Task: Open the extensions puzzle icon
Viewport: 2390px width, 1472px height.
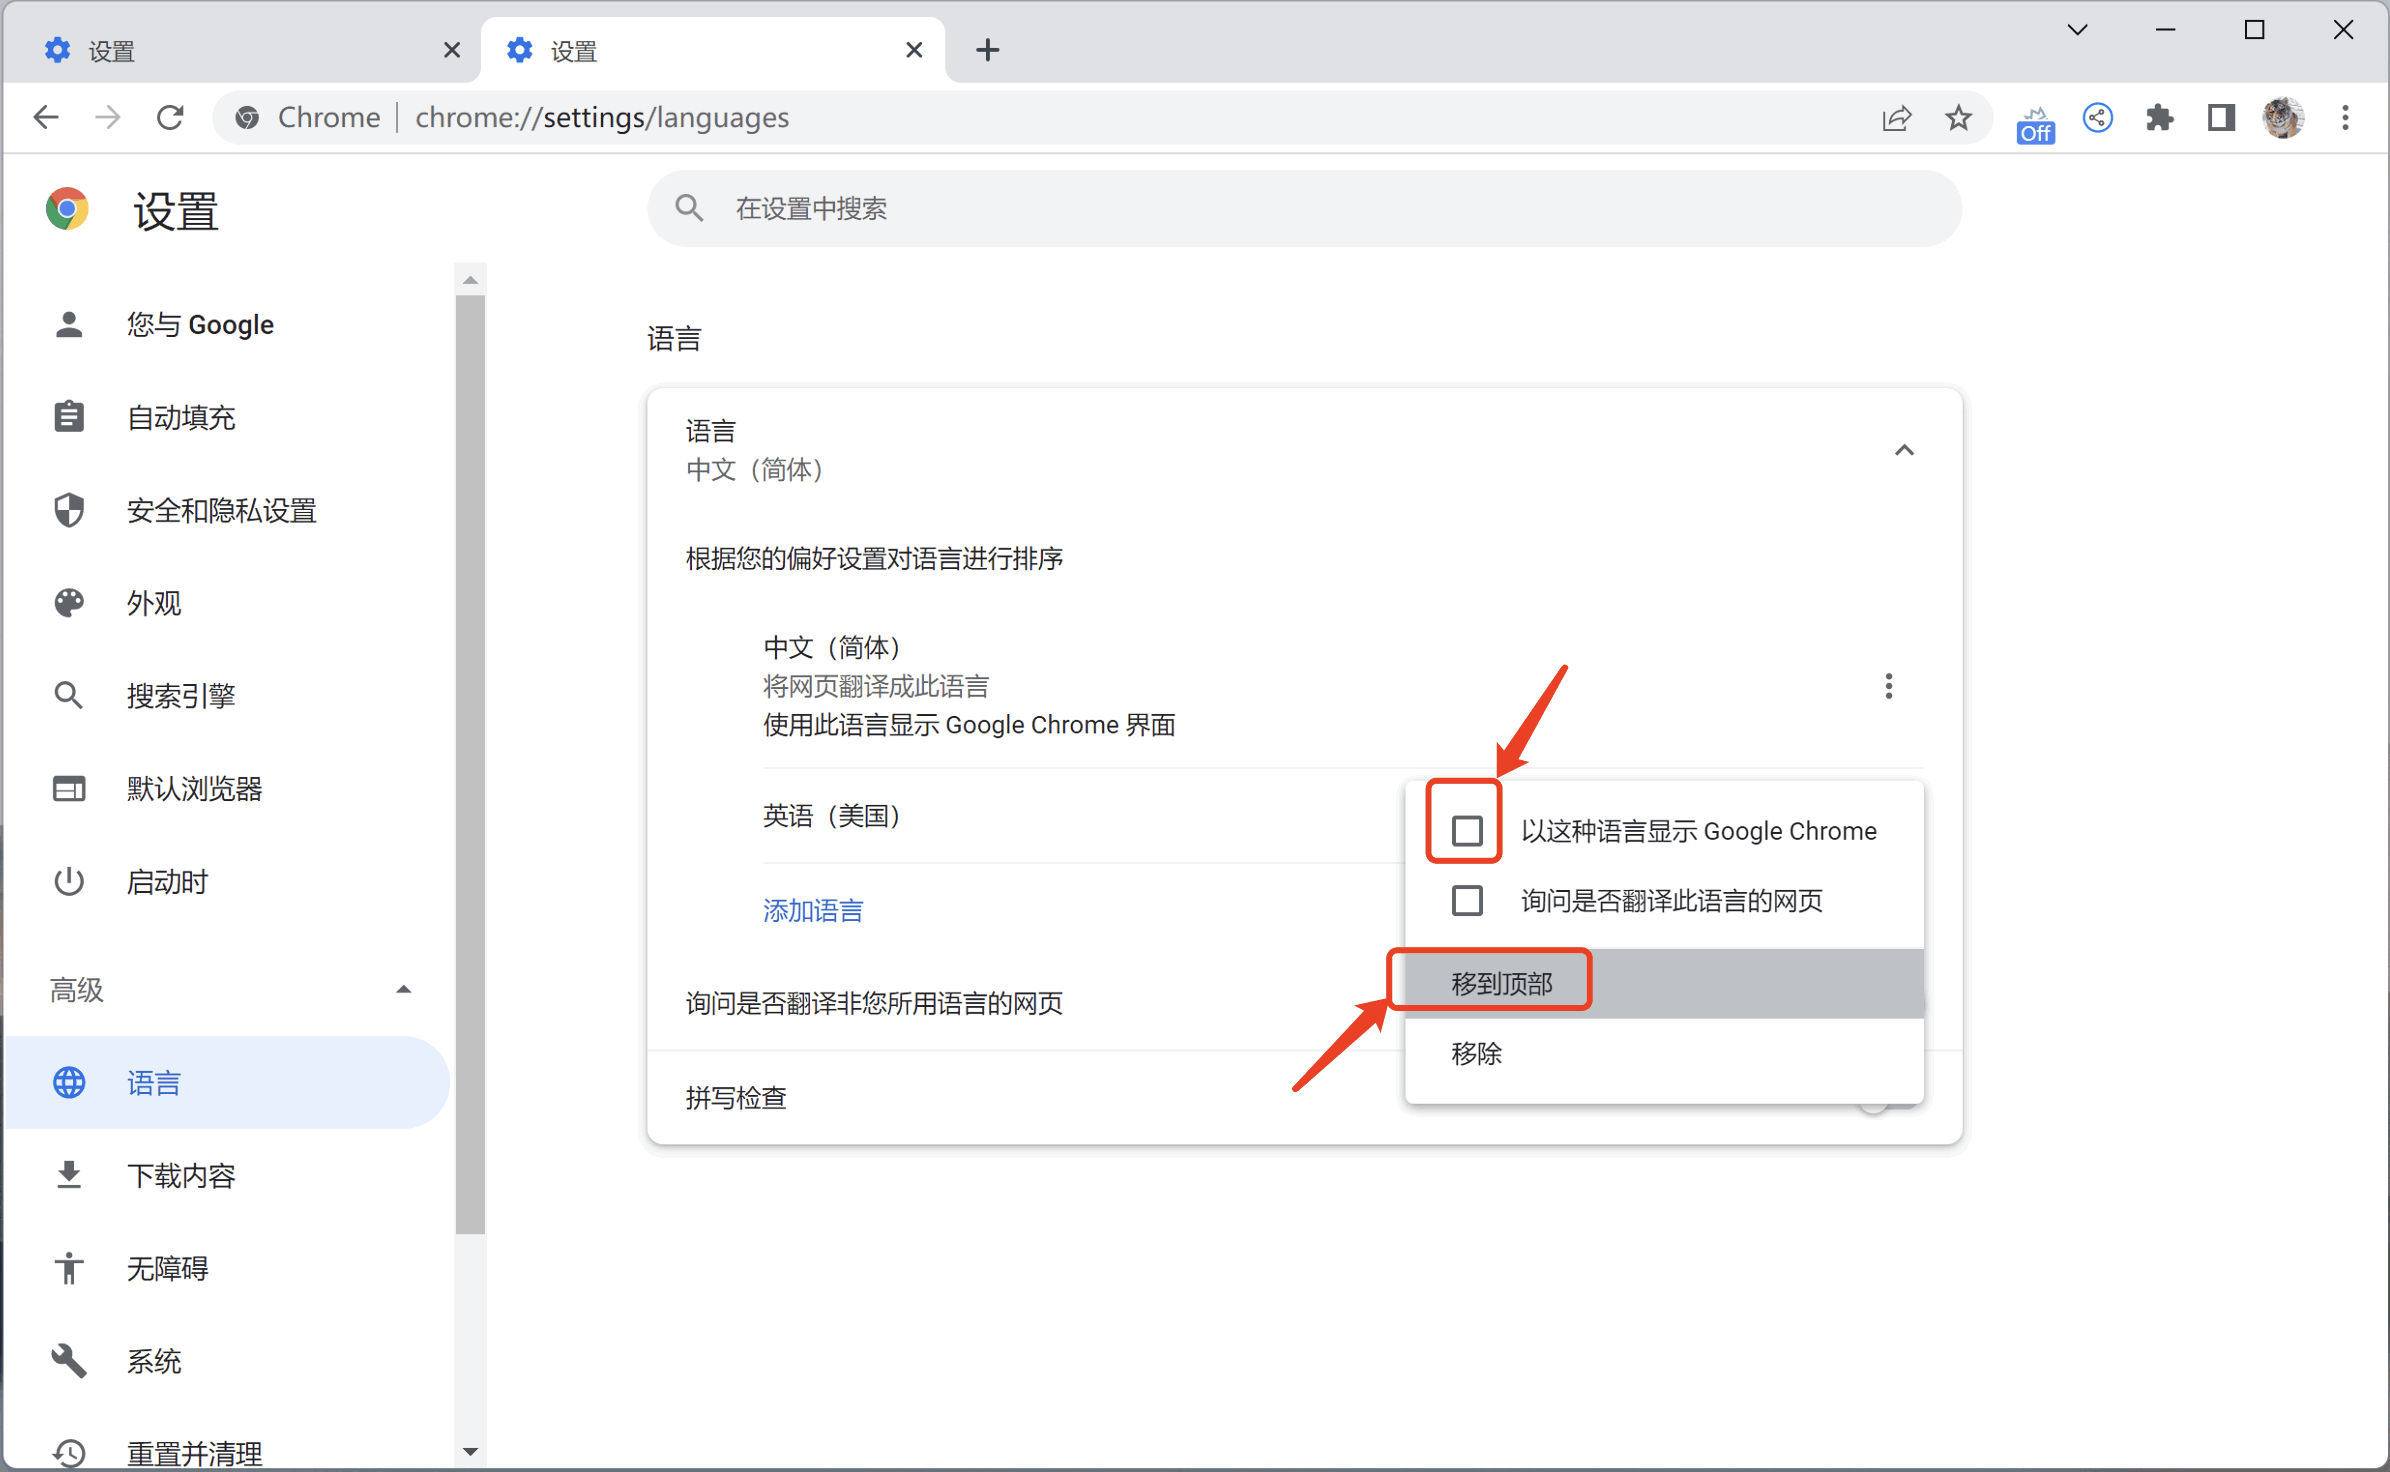Action: pyautogui.click(x=2160, y=118)
